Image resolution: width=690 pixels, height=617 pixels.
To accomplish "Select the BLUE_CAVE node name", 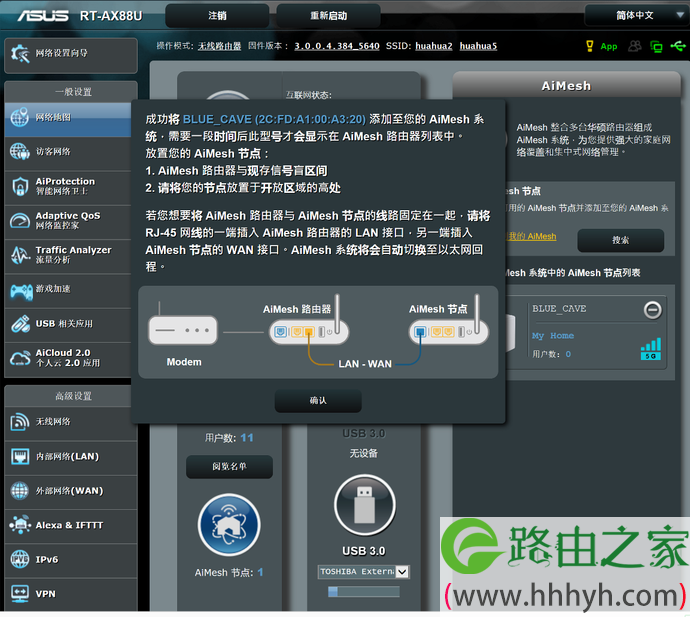I will pyautogui.click(x=559, y=308).
